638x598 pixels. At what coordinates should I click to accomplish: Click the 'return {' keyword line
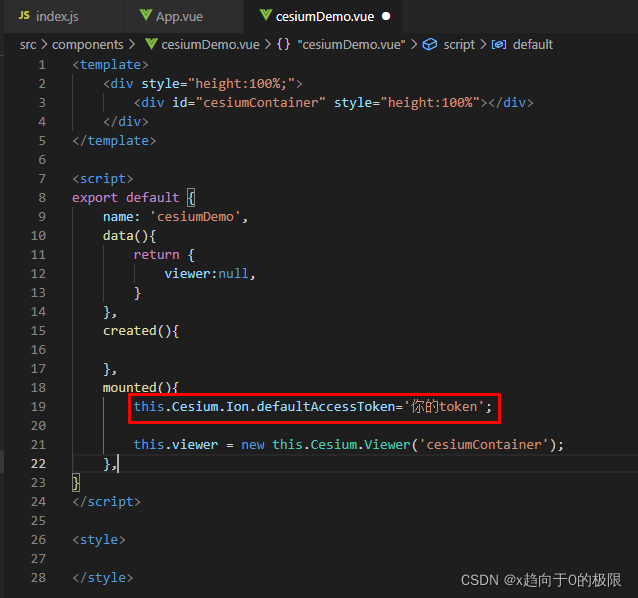(x=164, y=255)
